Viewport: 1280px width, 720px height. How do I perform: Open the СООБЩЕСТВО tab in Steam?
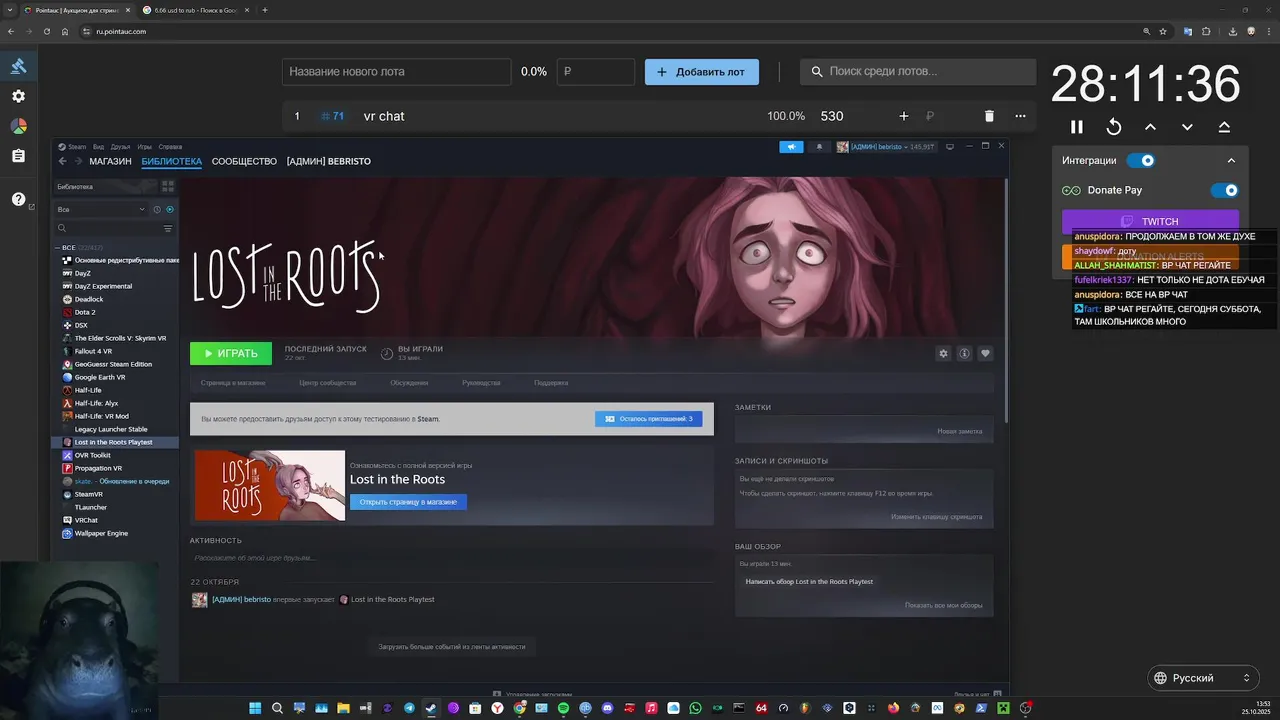(244, 161)
